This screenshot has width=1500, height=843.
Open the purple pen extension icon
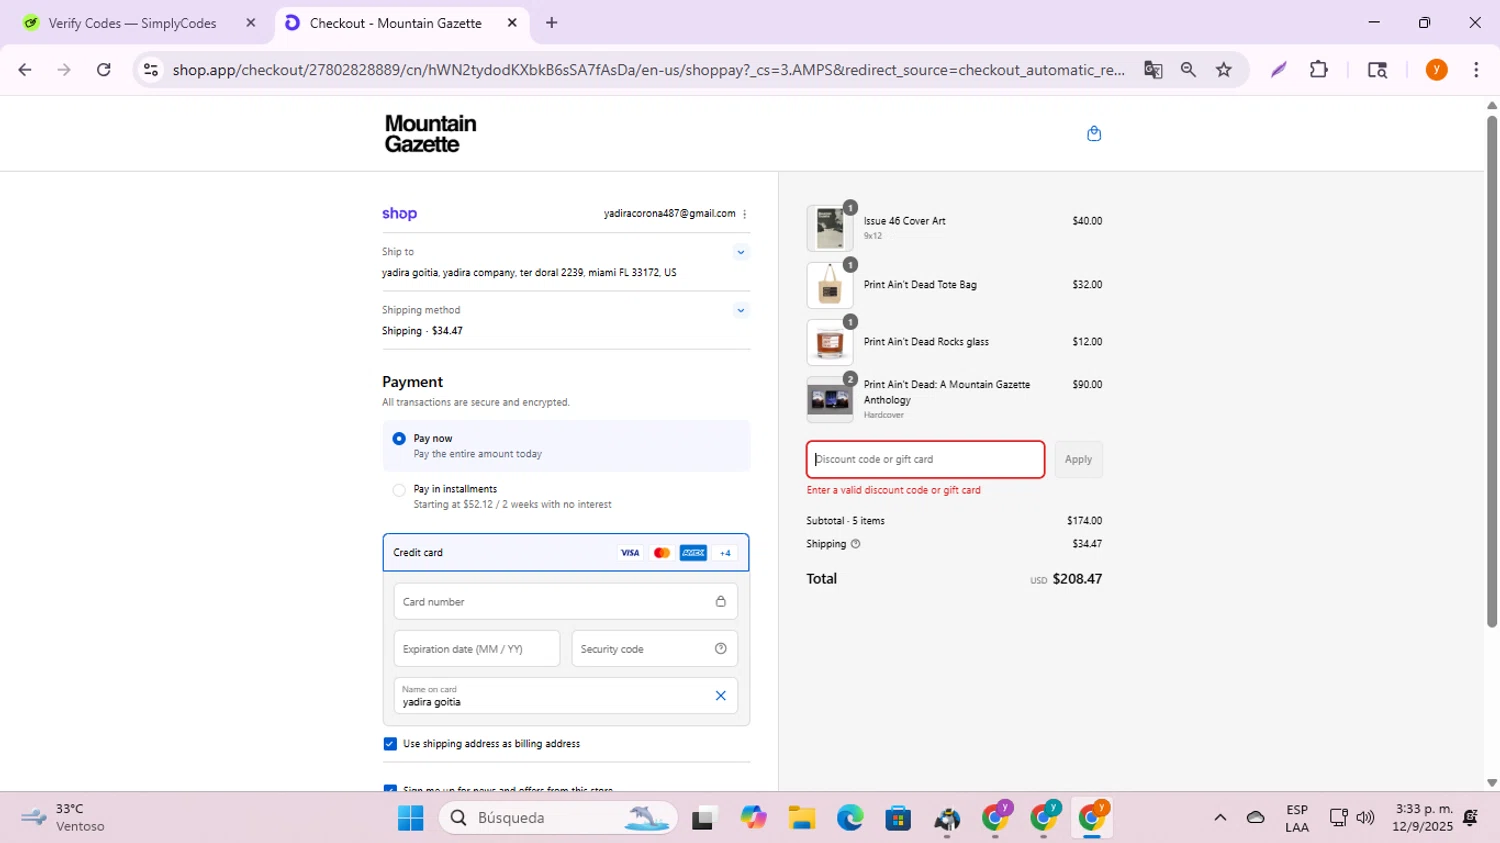tap(1279, 70)
